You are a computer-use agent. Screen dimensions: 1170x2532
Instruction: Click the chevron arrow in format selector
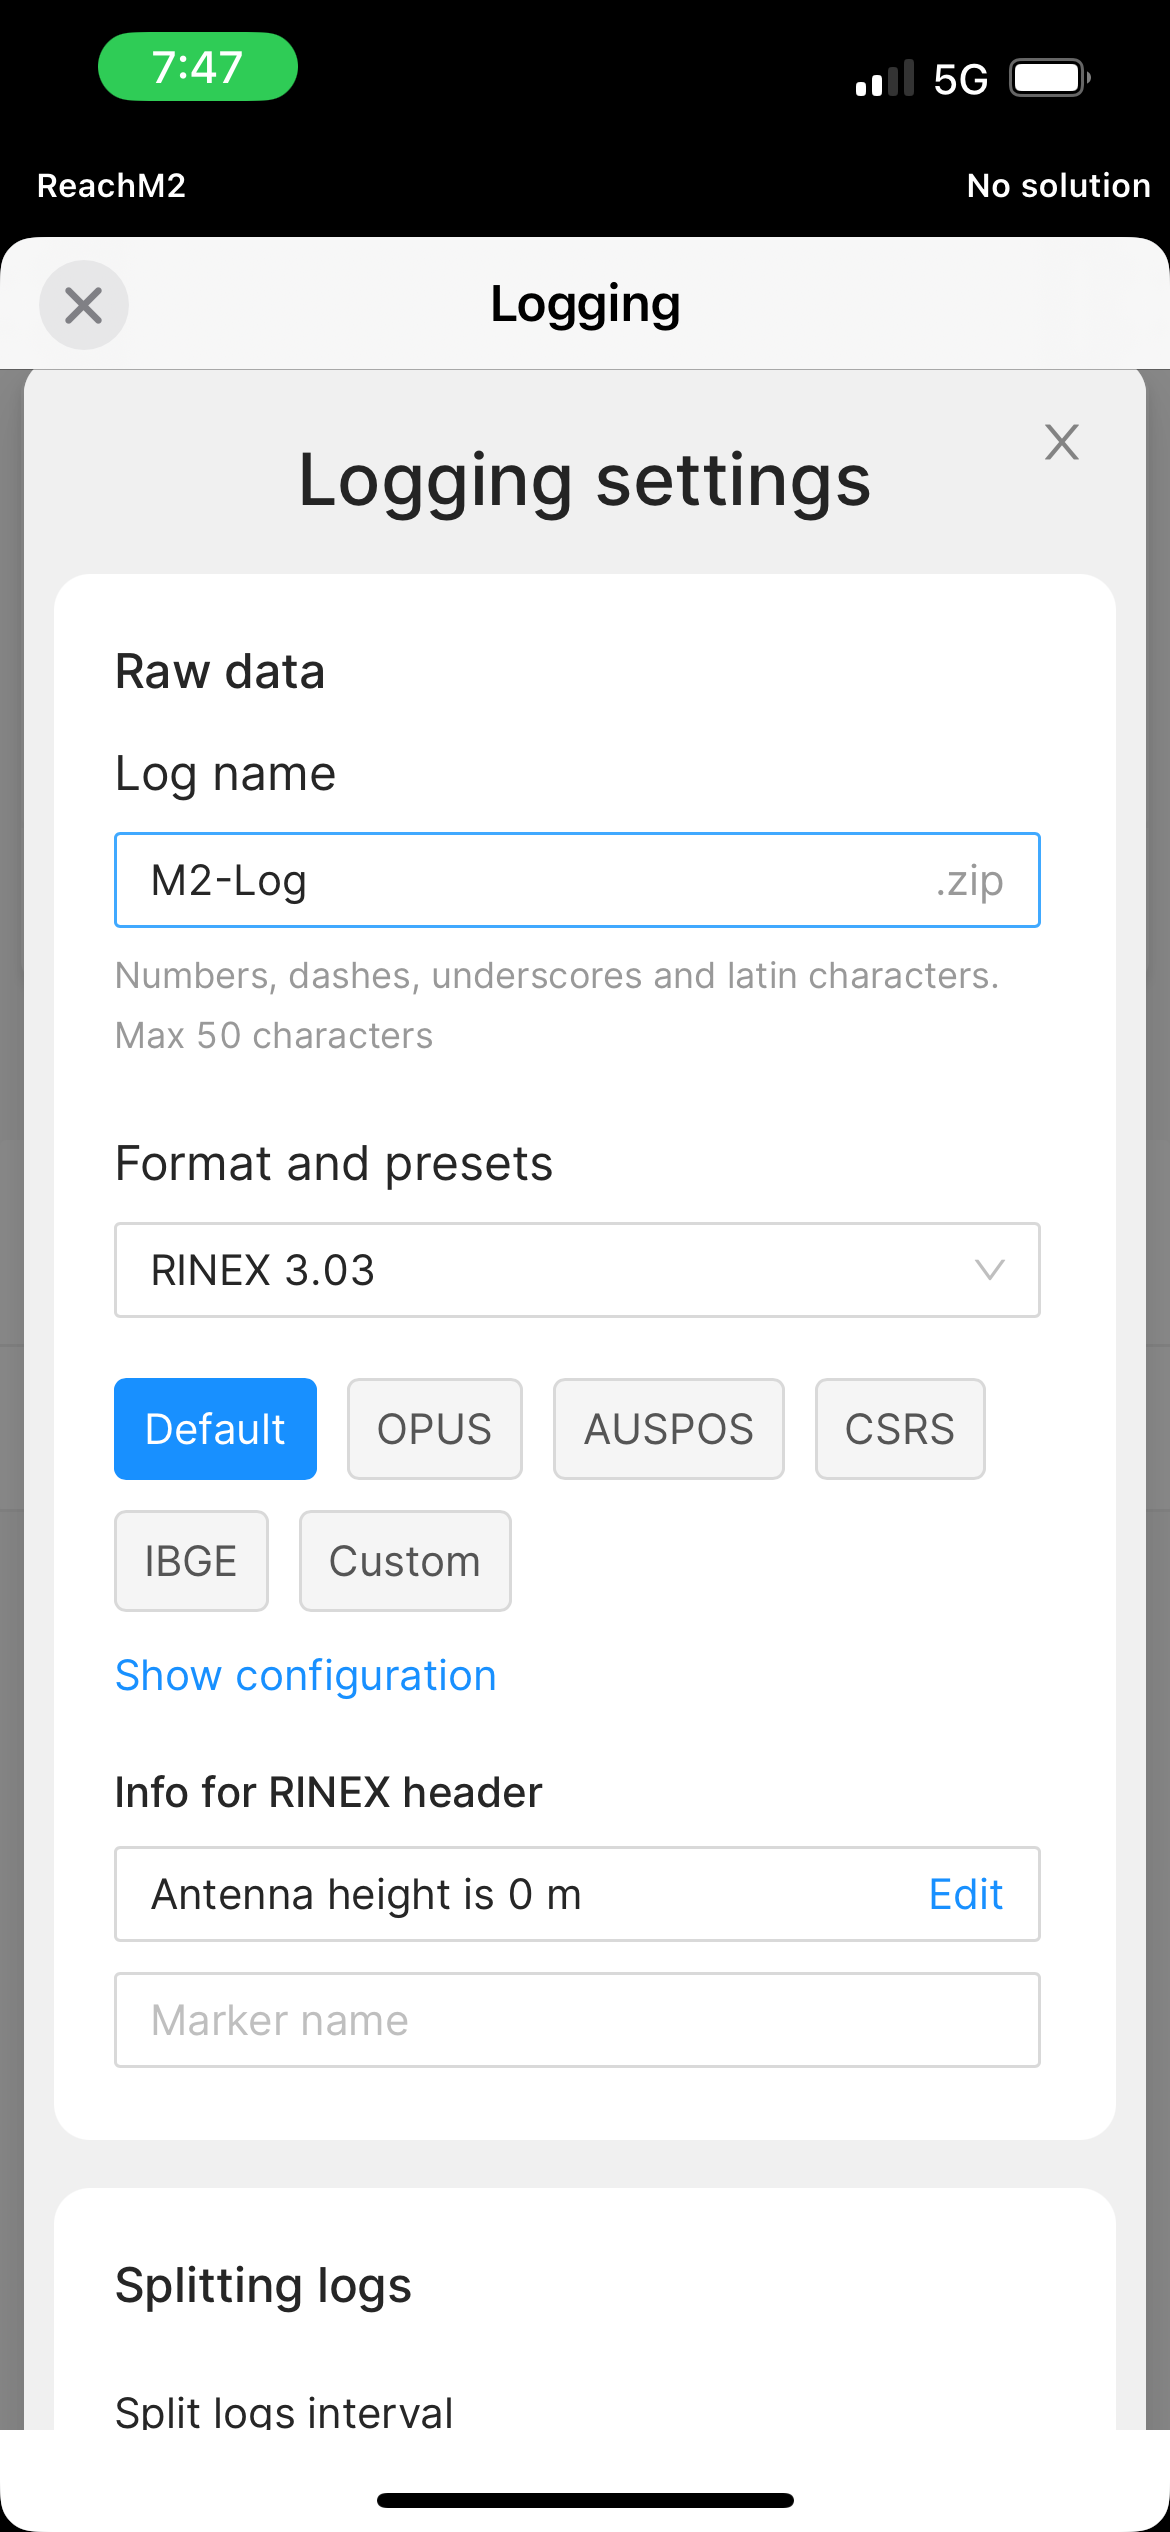tap(989, 1270)
